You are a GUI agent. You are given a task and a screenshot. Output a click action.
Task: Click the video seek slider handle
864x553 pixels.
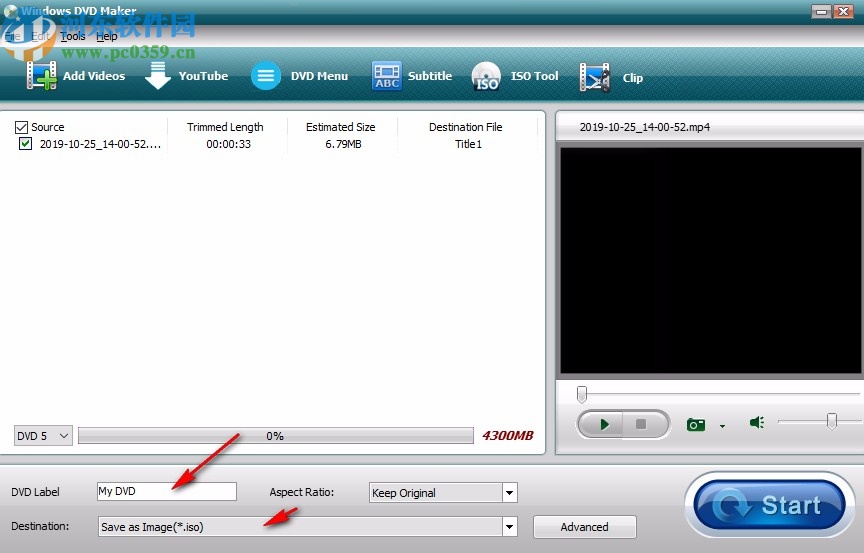[581, 394]
